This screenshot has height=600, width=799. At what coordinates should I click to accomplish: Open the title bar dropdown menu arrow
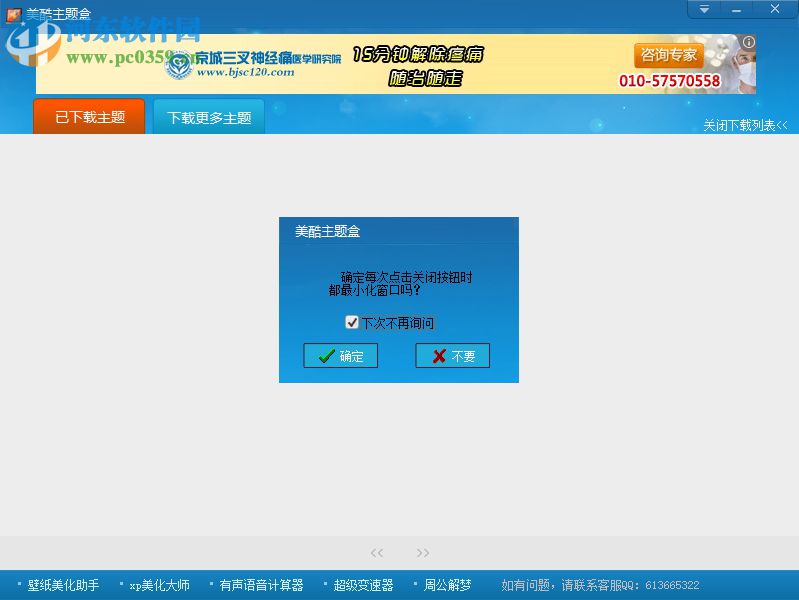[704, 9]
